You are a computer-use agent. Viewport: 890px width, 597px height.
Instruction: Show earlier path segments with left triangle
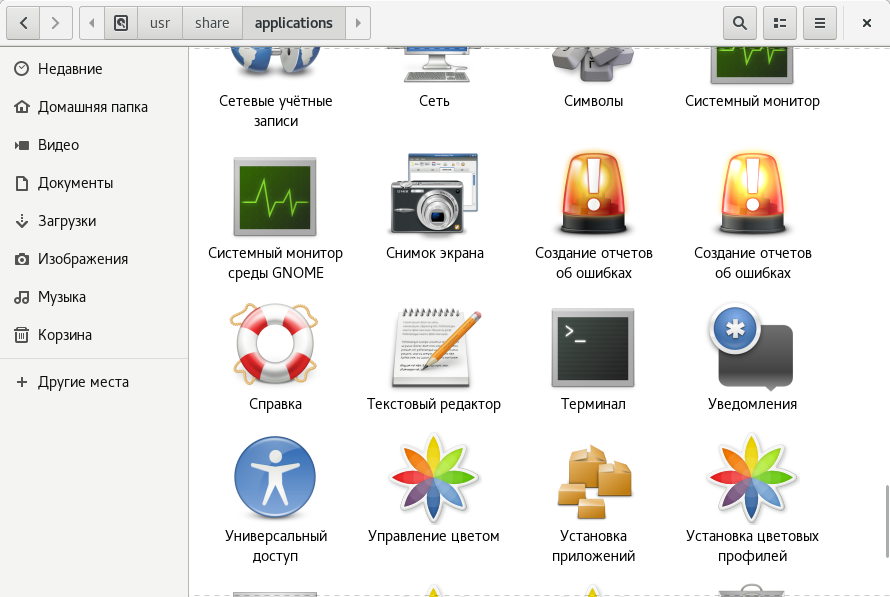(x=92, y=23)
